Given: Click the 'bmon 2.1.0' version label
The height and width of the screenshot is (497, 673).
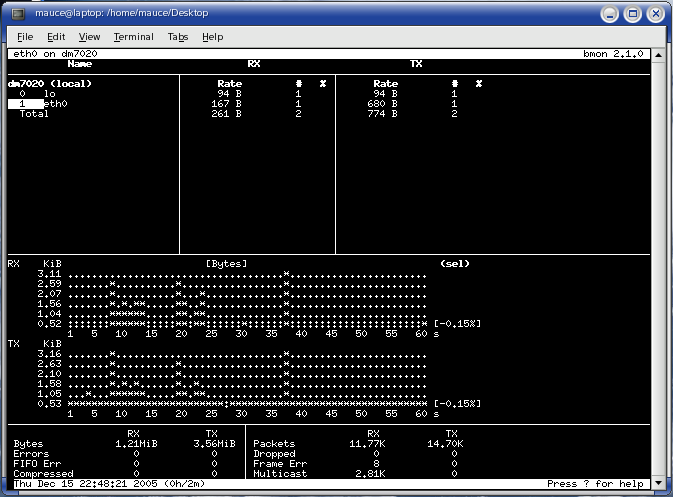Looking at the screenshot, I should click(x=613, y=54).
